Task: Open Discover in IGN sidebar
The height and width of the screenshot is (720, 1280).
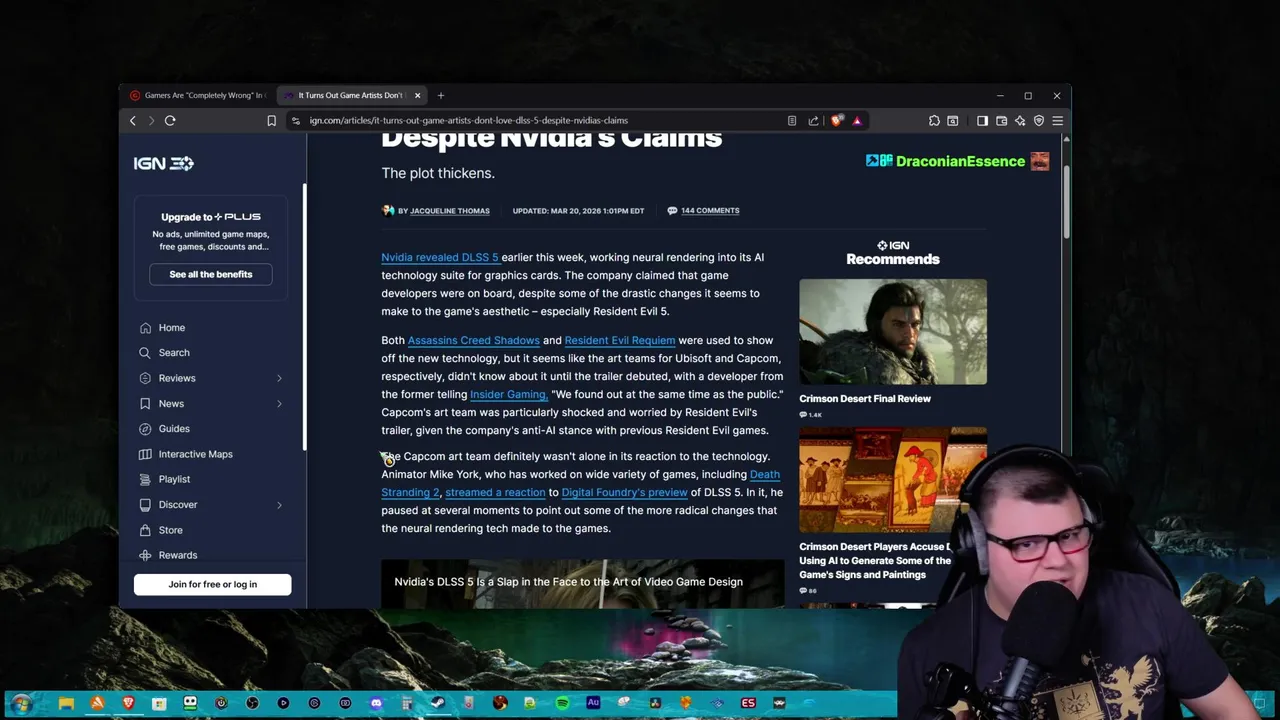Action: (177, 505)
